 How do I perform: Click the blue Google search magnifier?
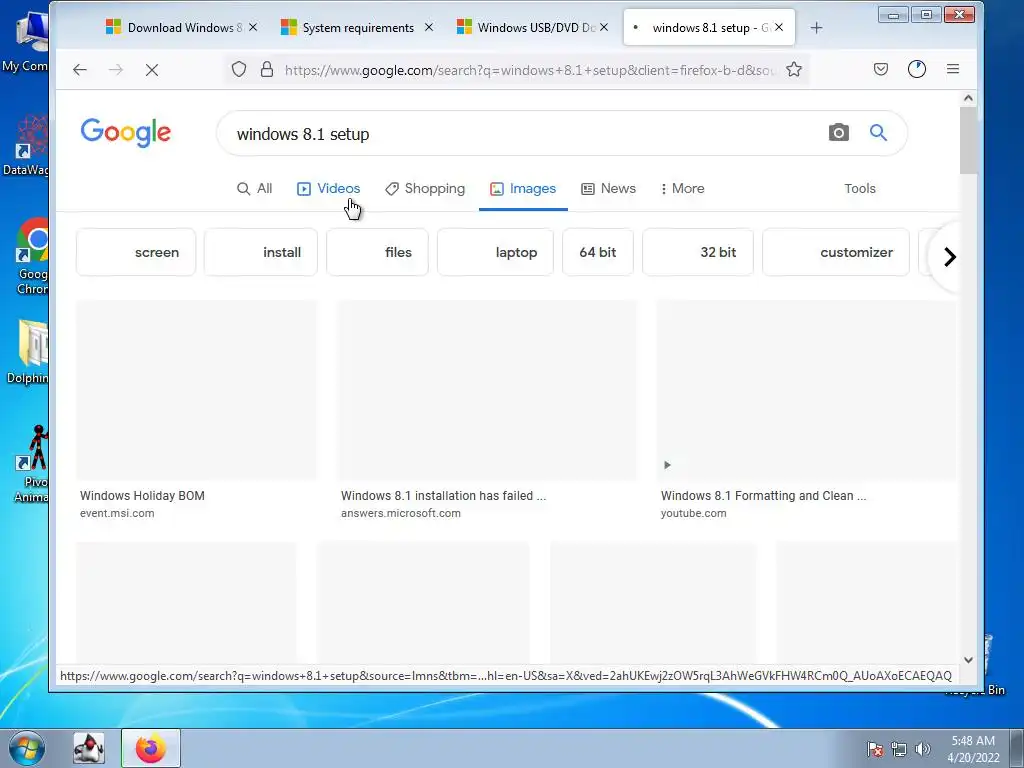878,133
